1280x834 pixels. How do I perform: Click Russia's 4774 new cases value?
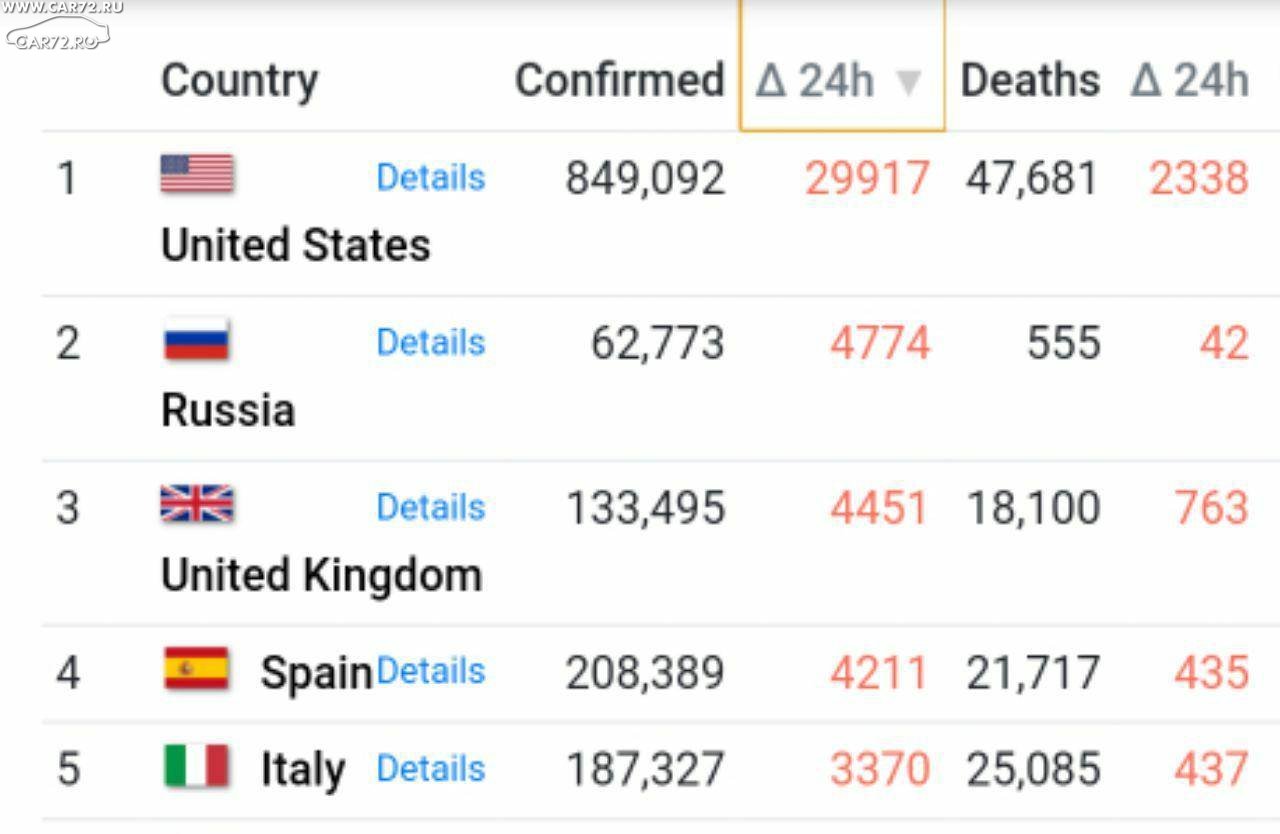[x=880, y=343]
